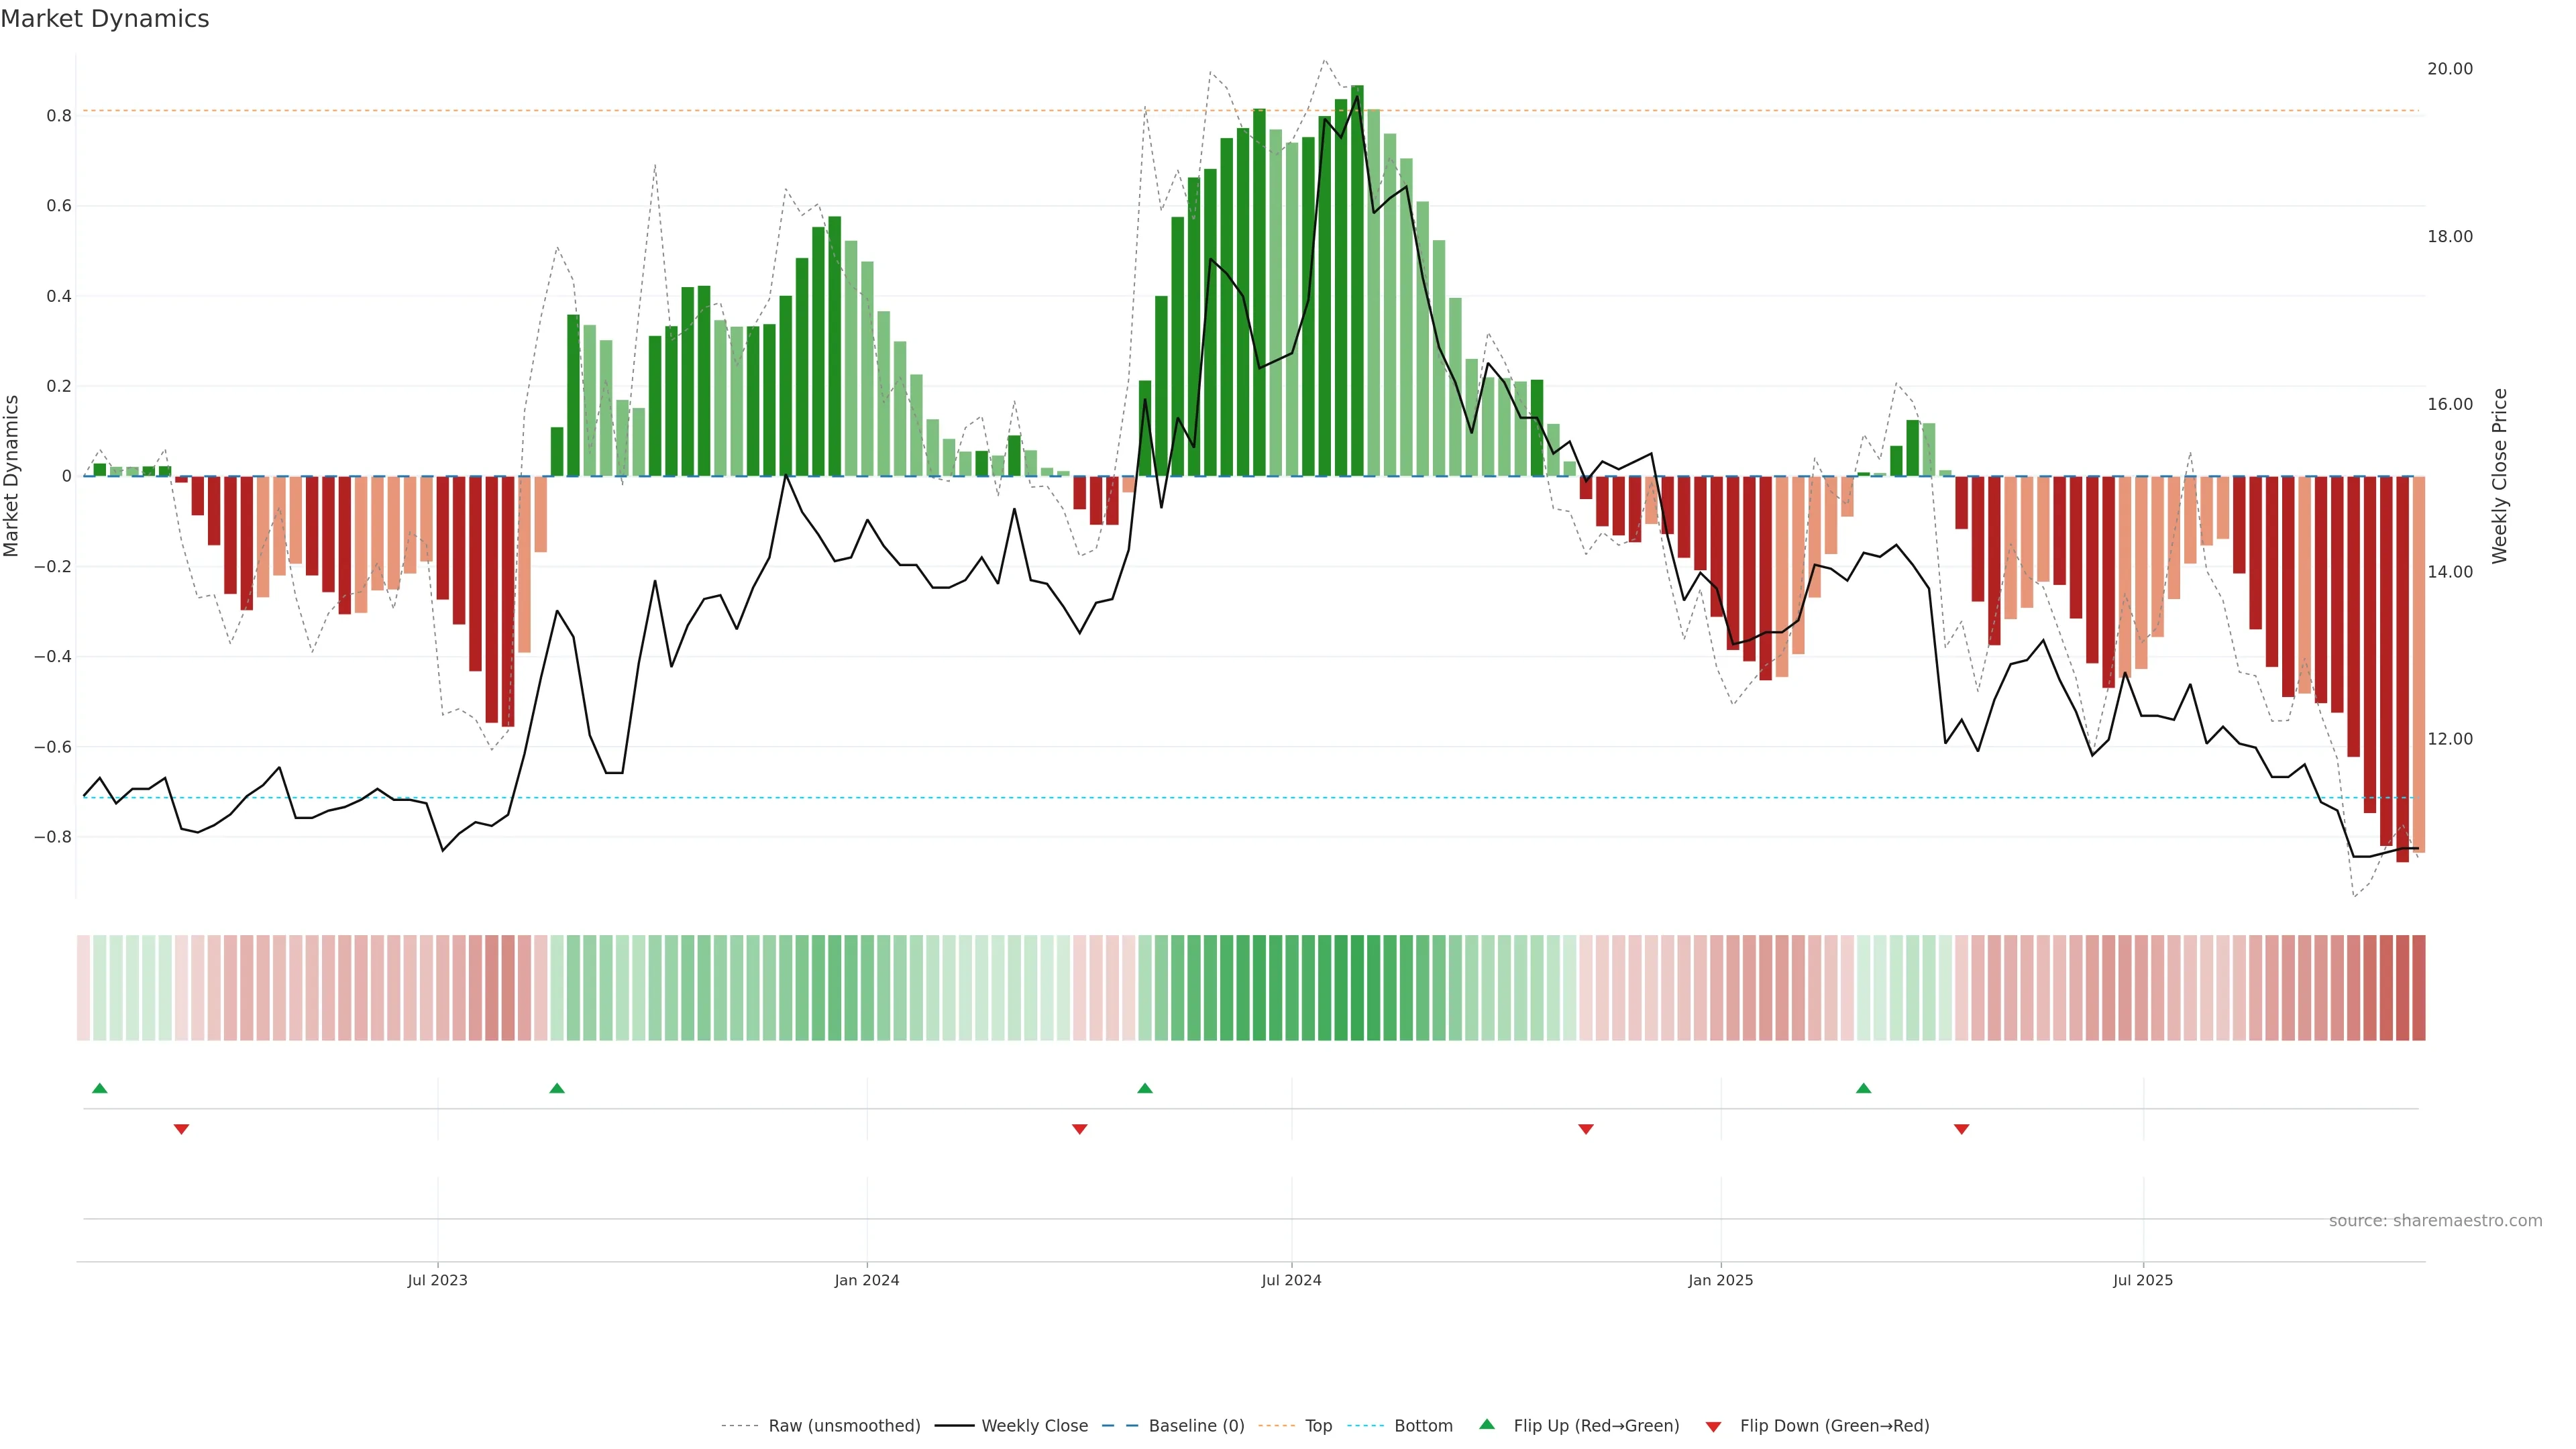Click the darkest red heat-strip cell at the far right
The width and height of the screenshot is (2576, 1449).
(x=2418, y=988)
